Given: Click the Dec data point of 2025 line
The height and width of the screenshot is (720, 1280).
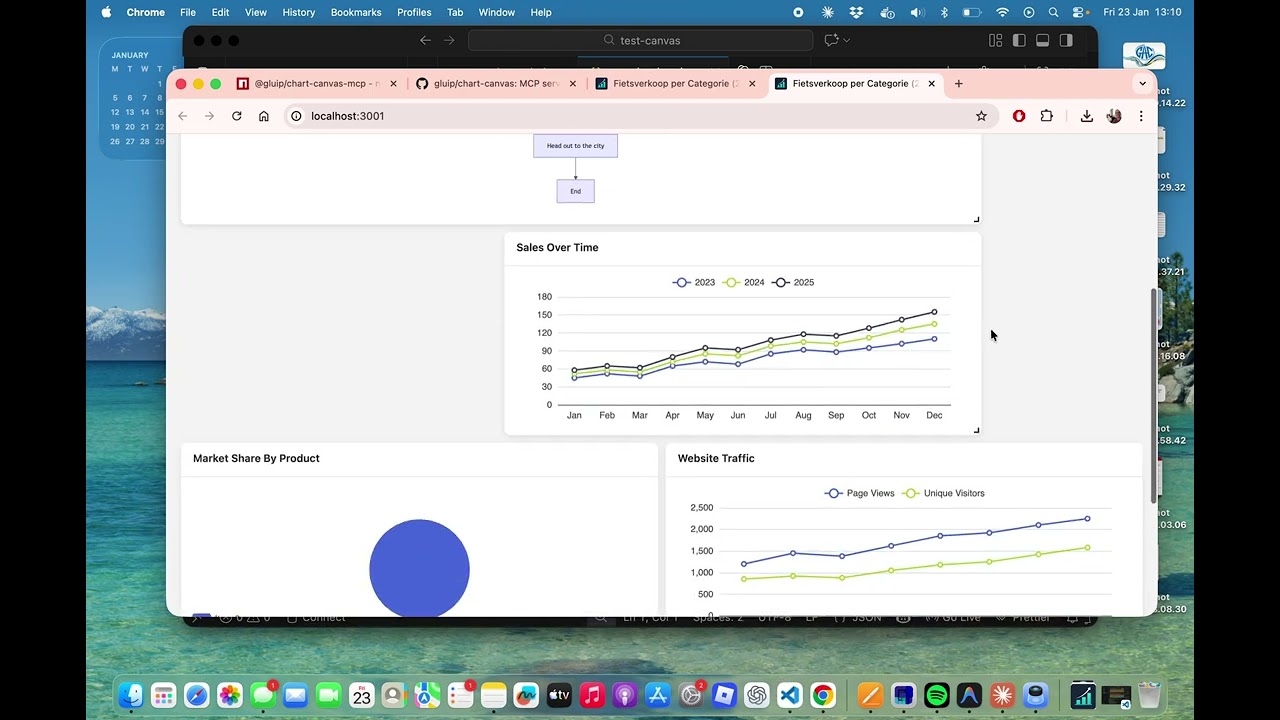Looking at the screenshot, I should click(x=934, y=312).
